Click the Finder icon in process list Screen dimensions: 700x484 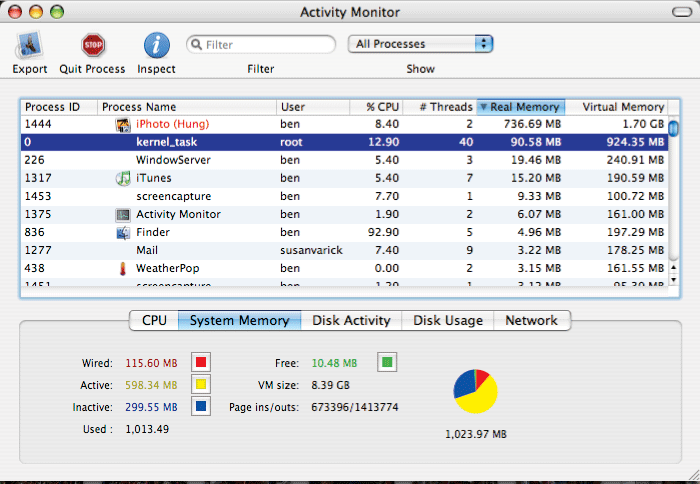pyautogui.click(x=123, y=233)
